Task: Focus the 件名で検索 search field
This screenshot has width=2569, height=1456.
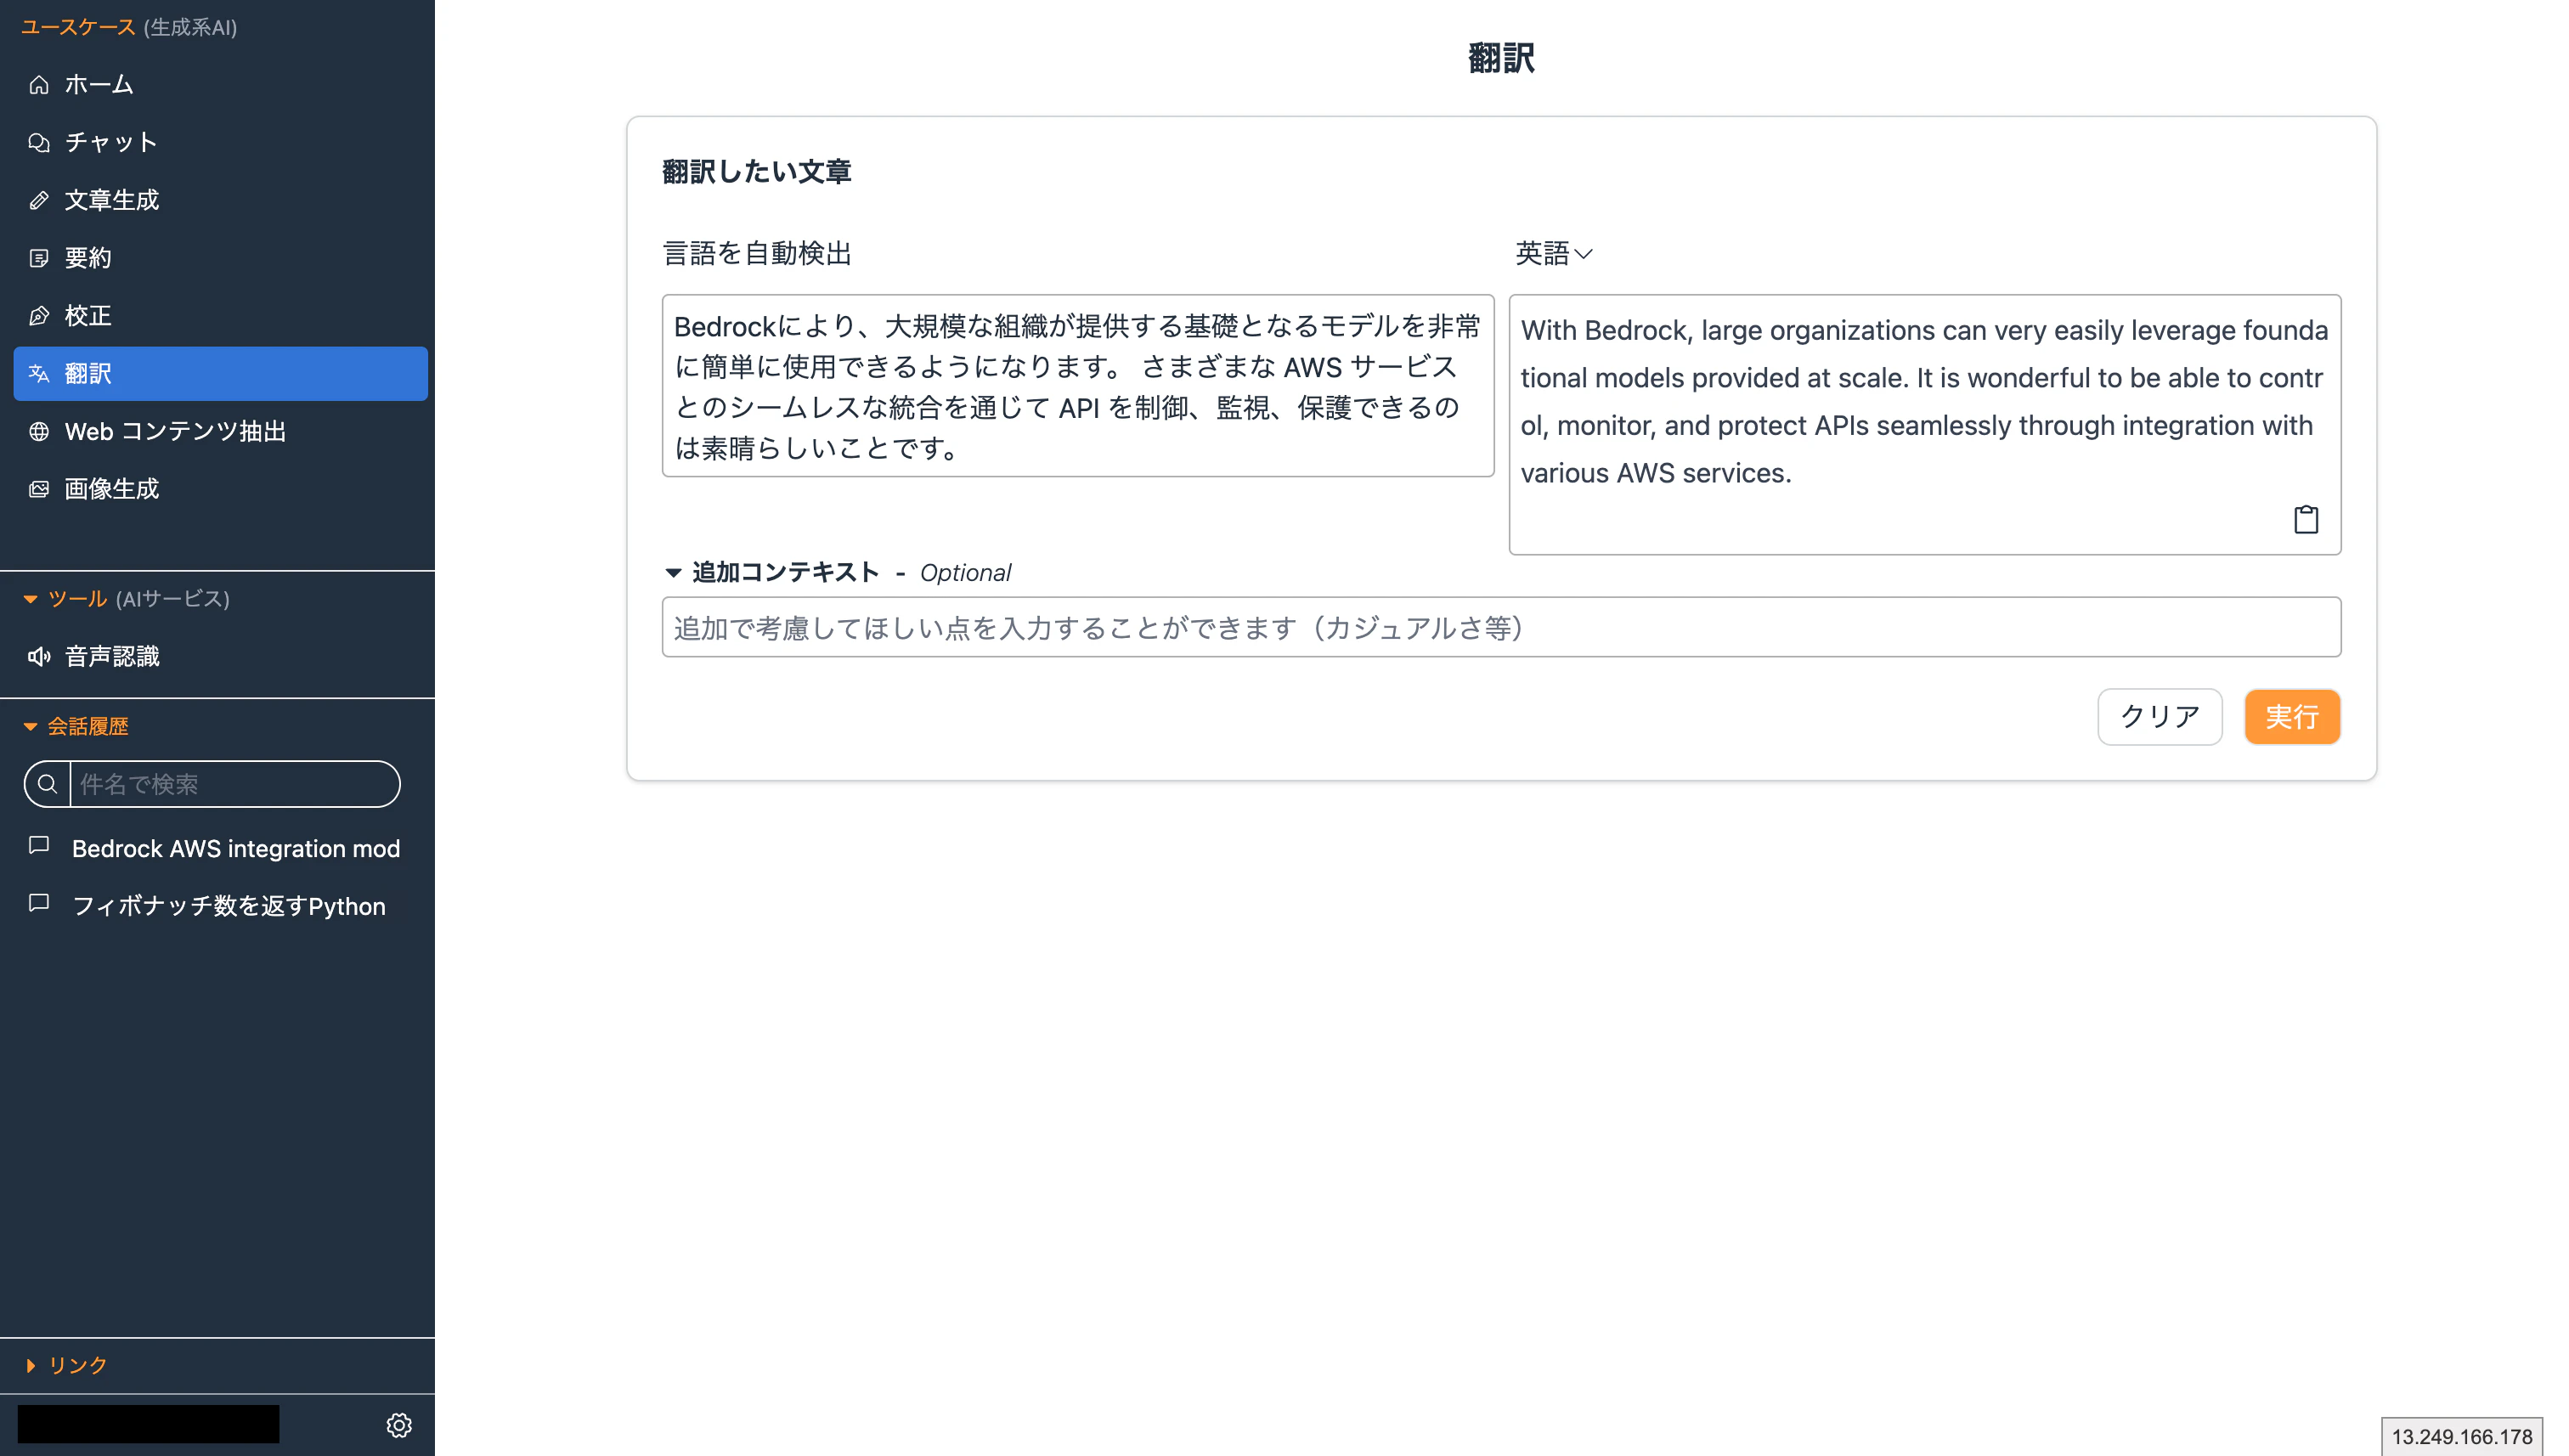Action: [234, 784]
